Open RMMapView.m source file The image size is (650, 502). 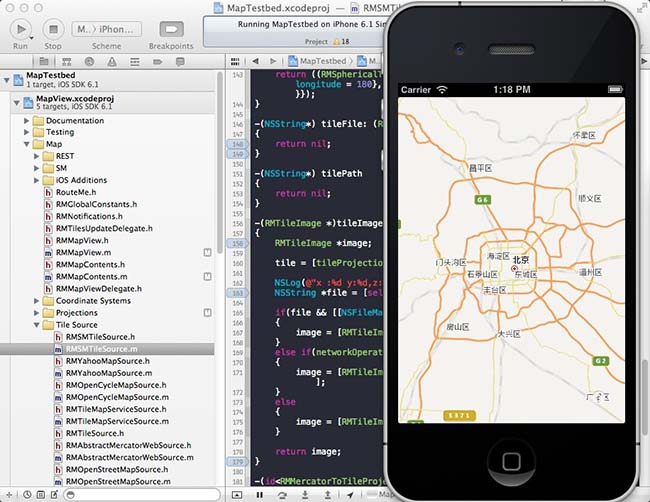(x=83, y=252)
